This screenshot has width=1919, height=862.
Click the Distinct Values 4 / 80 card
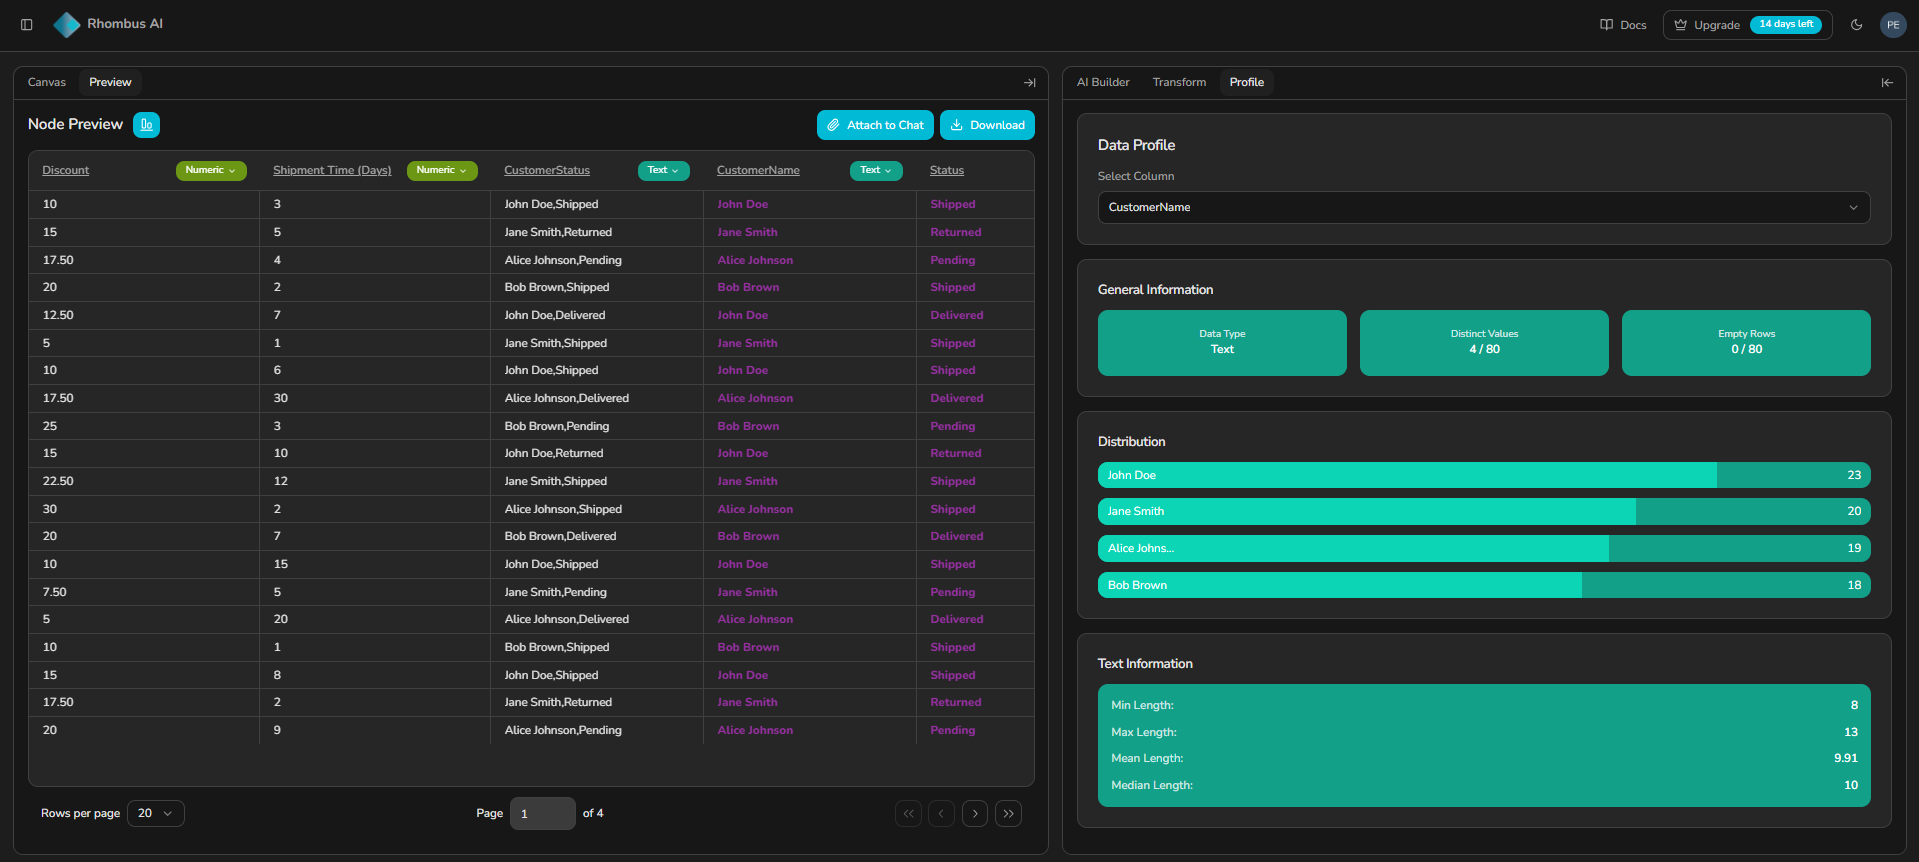tap(1484, 343)
